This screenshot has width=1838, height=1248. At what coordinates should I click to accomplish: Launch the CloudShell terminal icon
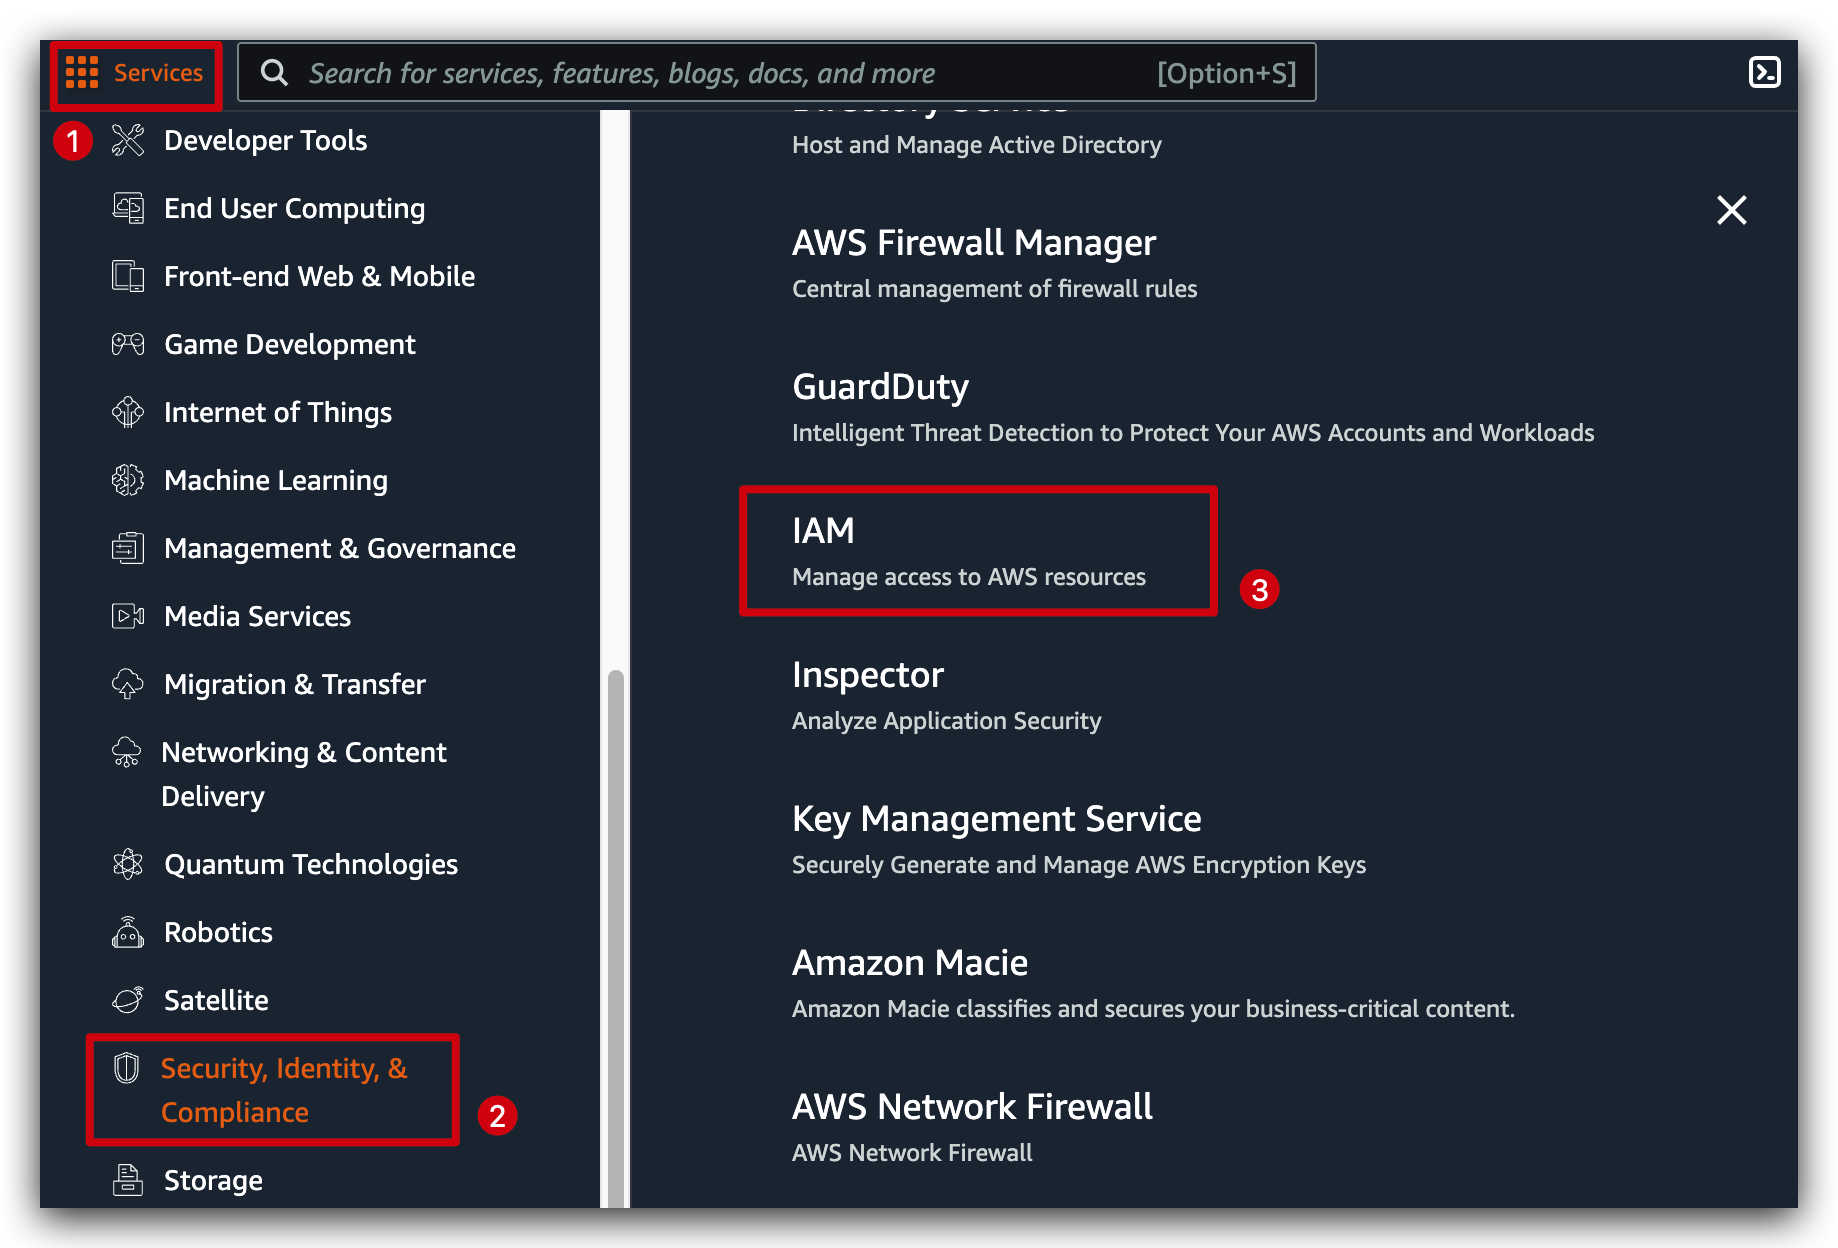(1764, 72)
